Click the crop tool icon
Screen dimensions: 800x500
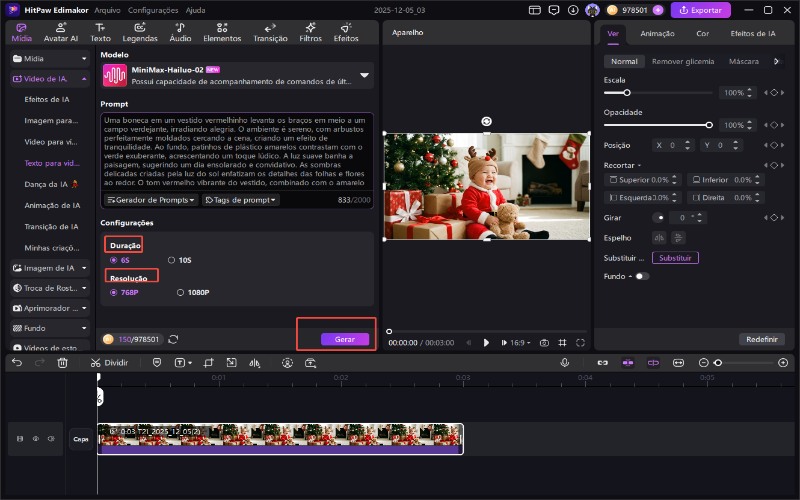(208, 363)
